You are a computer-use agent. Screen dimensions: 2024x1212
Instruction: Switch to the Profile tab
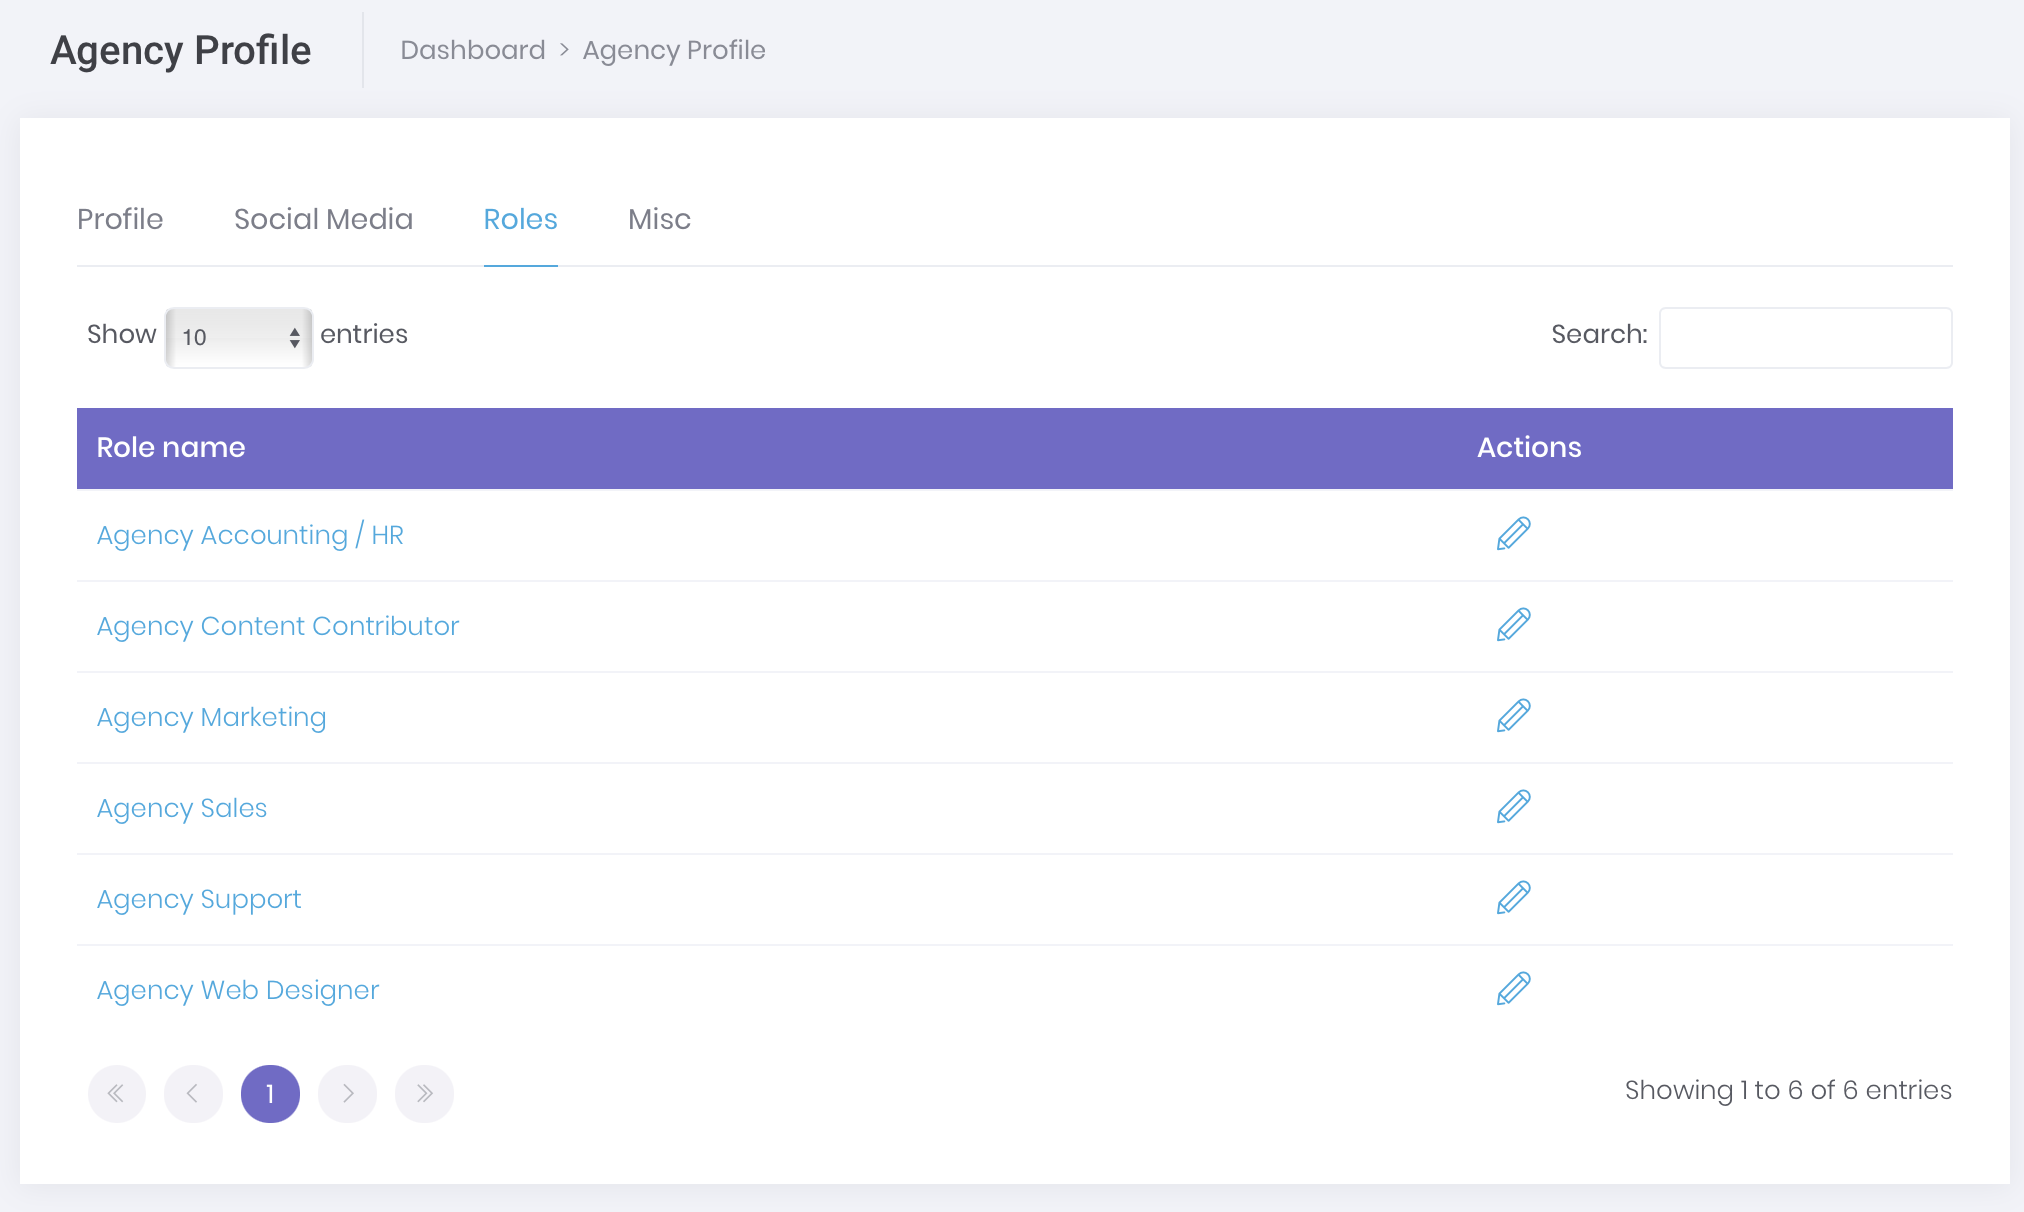point(120,219)
